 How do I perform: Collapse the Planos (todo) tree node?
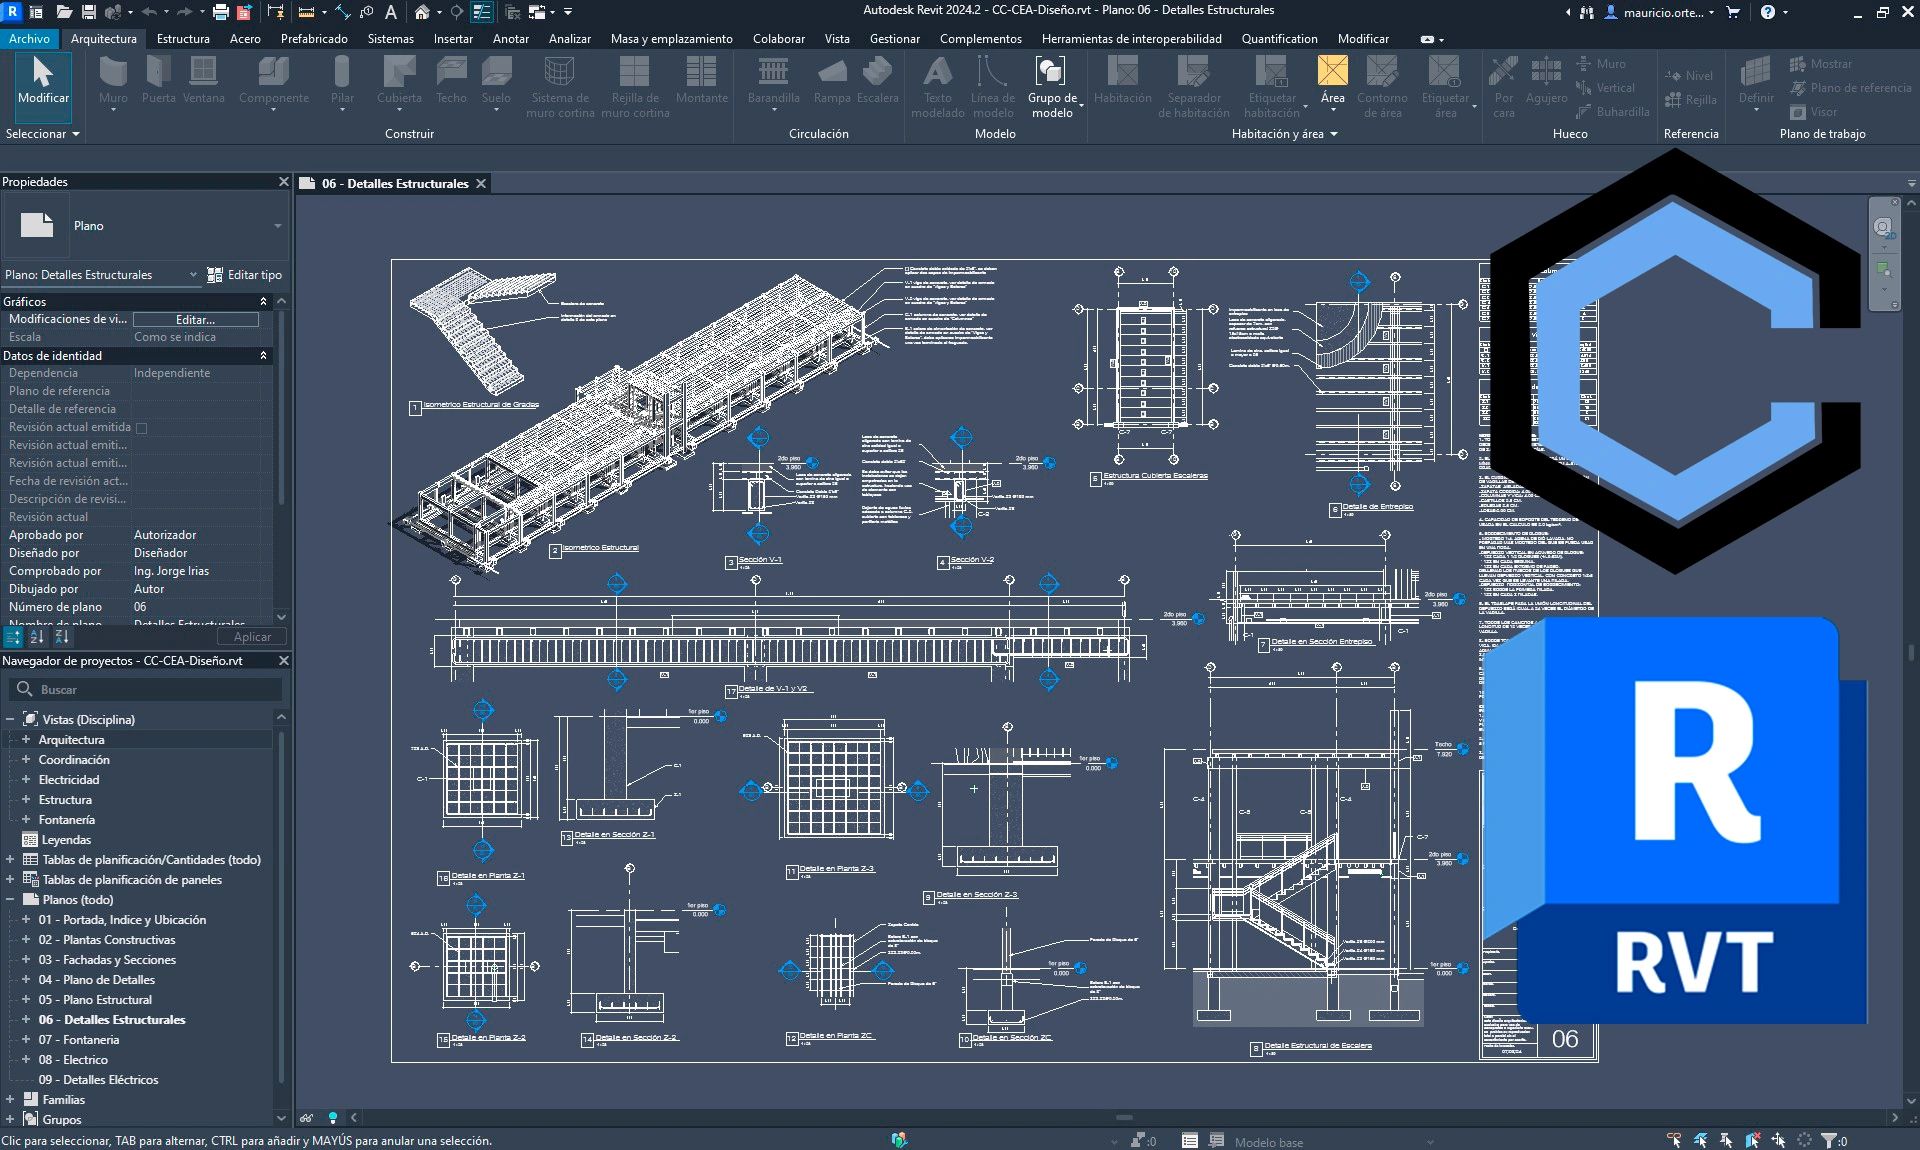tap(10, 900)
